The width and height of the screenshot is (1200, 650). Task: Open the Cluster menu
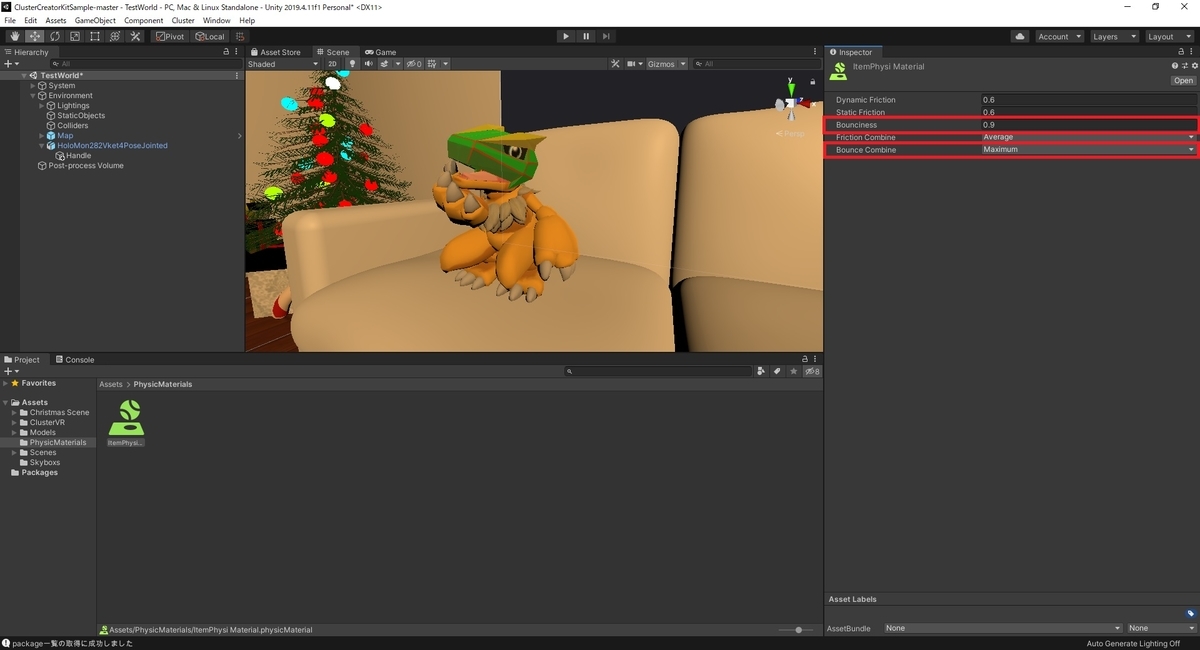tap(183, 20)
